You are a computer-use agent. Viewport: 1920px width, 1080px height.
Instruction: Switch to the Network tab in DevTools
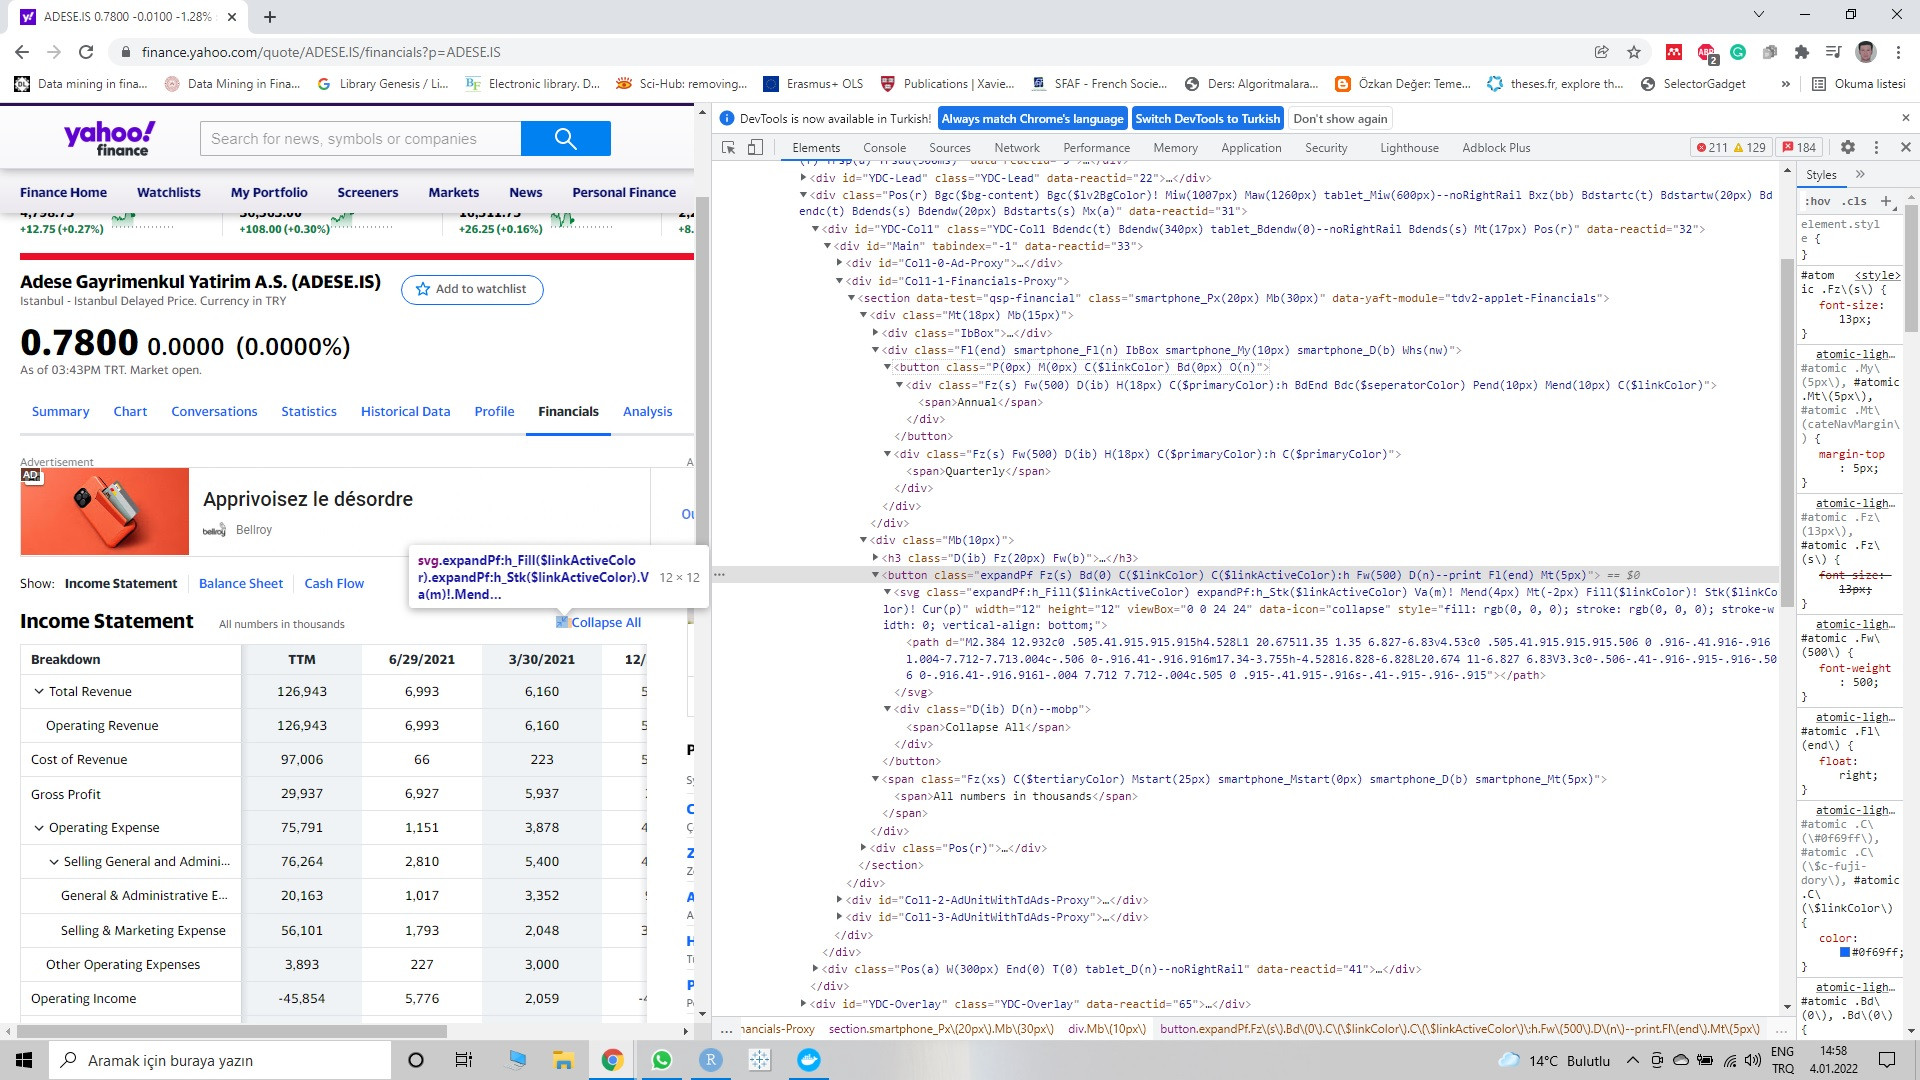[x=1017, y=147]
